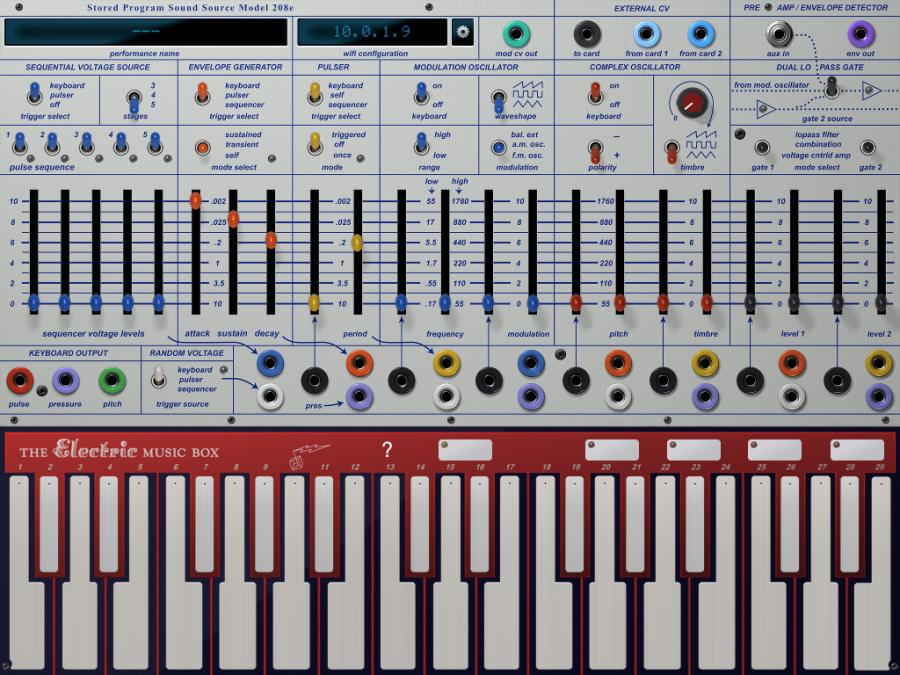Toggle Modulation Oscillator keyboard on/off switch

(x=422, y=94)
